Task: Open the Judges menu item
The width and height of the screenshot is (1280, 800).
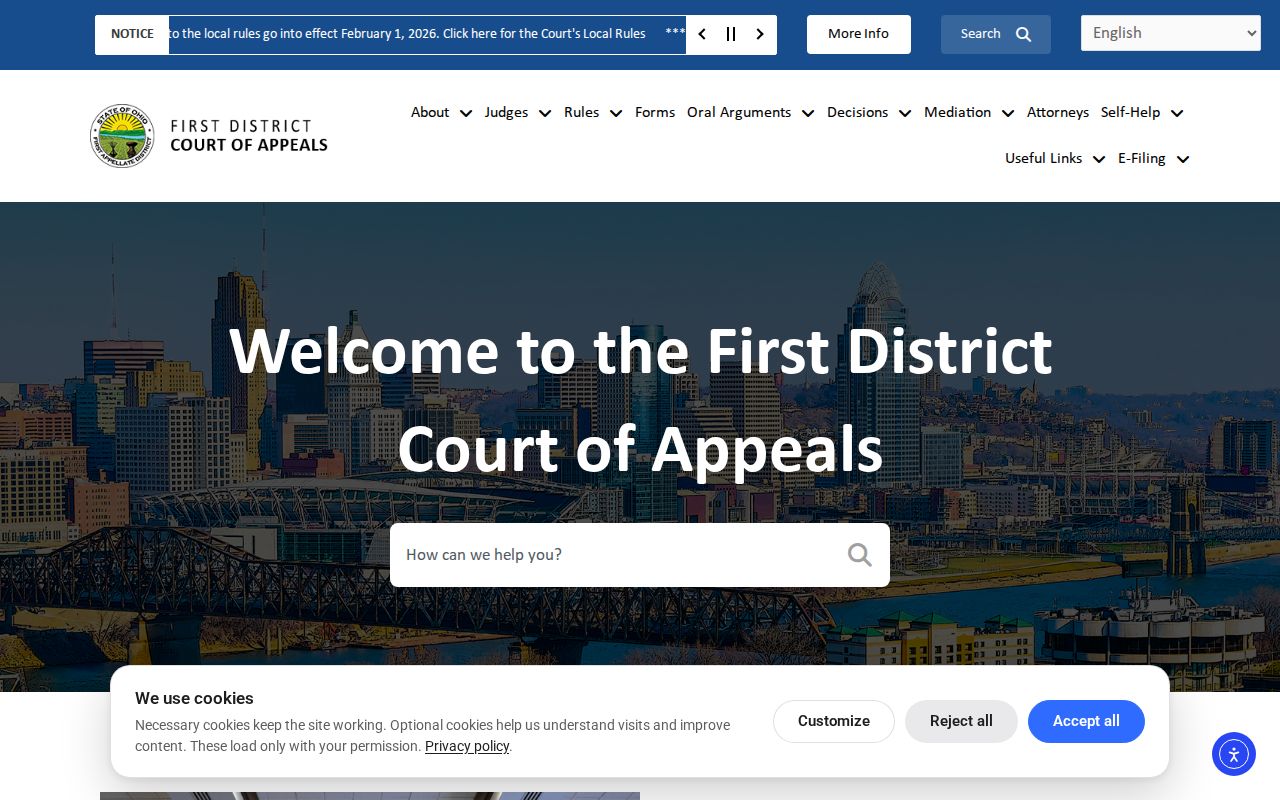Action: click(x=506, y=112)
